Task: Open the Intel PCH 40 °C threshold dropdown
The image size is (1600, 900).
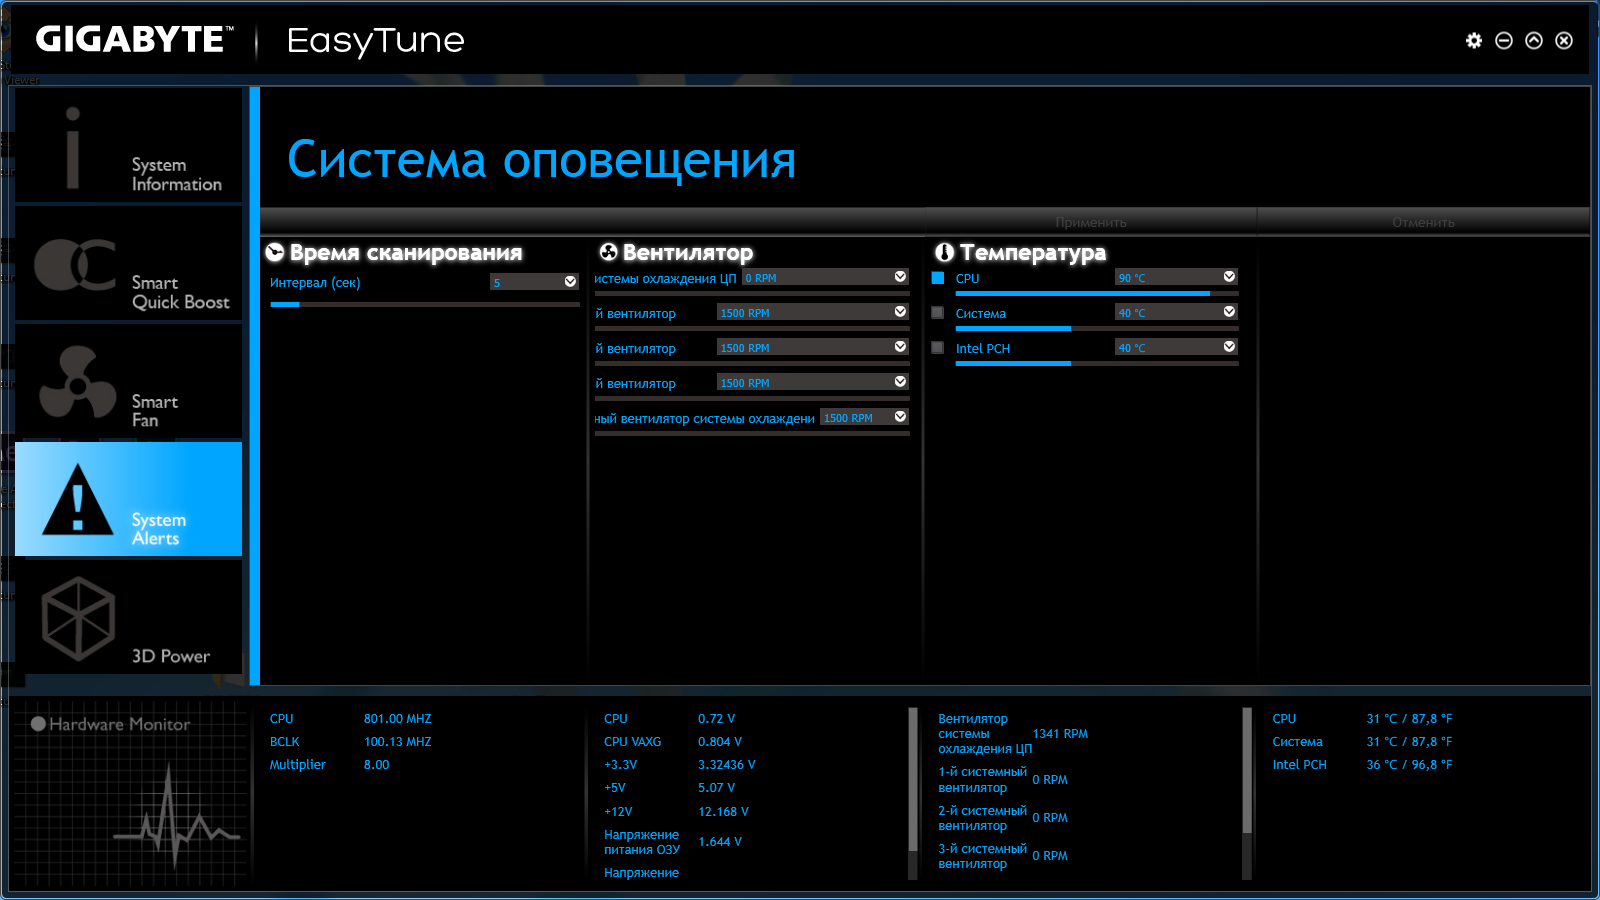Action: tap(1177, 347)
